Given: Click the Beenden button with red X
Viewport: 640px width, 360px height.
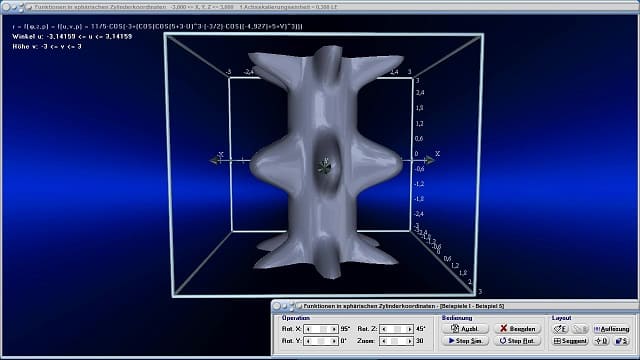Looking at the screenshot, I should tap(518, 329).
